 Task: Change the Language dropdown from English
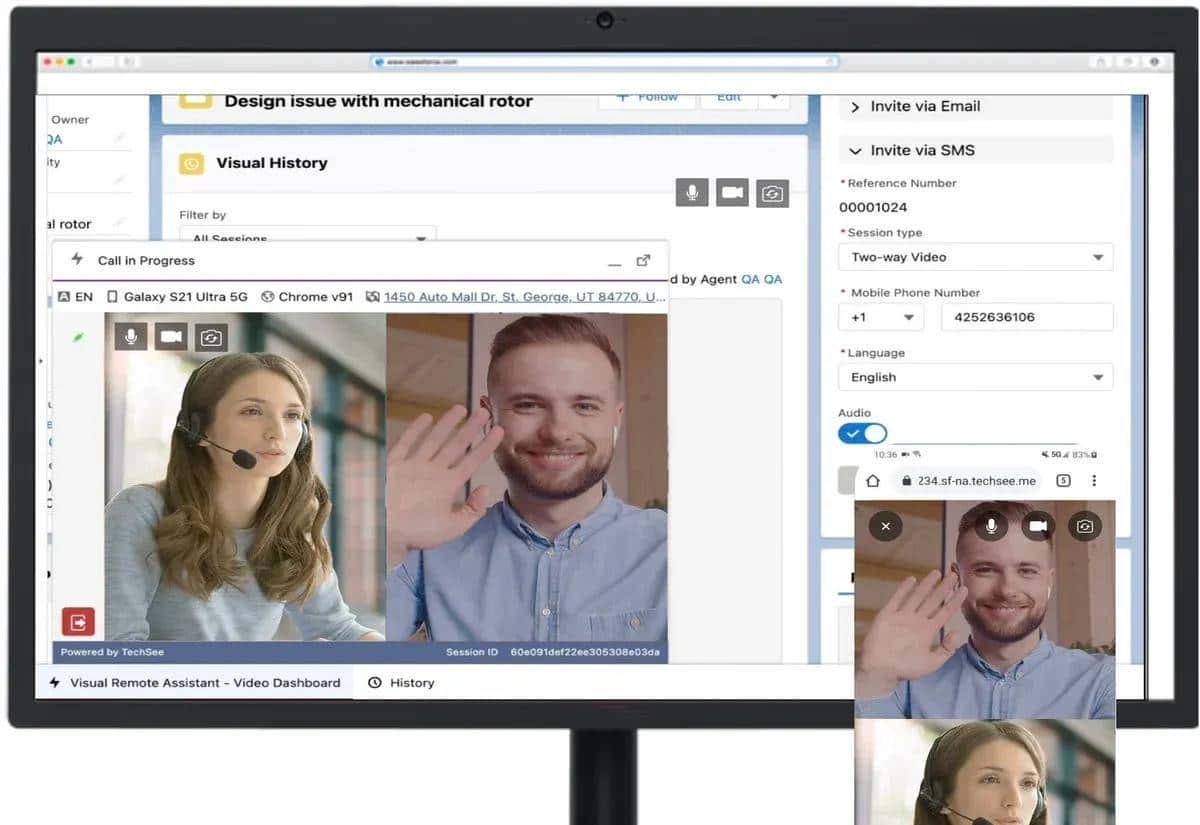[1101, 377]
